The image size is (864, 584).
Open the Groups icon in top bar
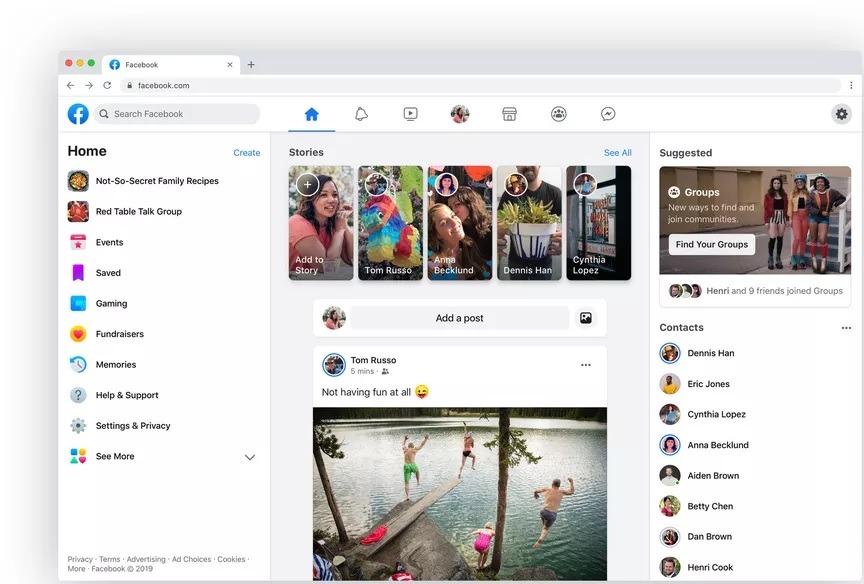tap(559, 114)
